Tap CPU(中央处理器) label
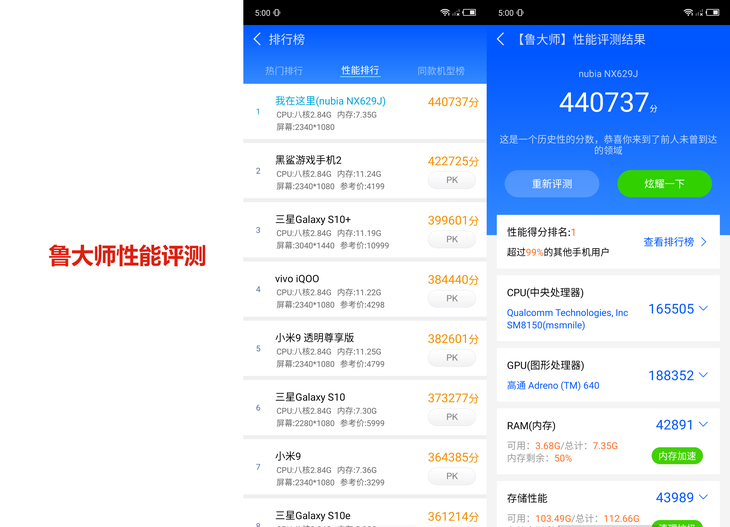Image resolution: width=730 pixels, height=527 pixels. pos(545,293)
